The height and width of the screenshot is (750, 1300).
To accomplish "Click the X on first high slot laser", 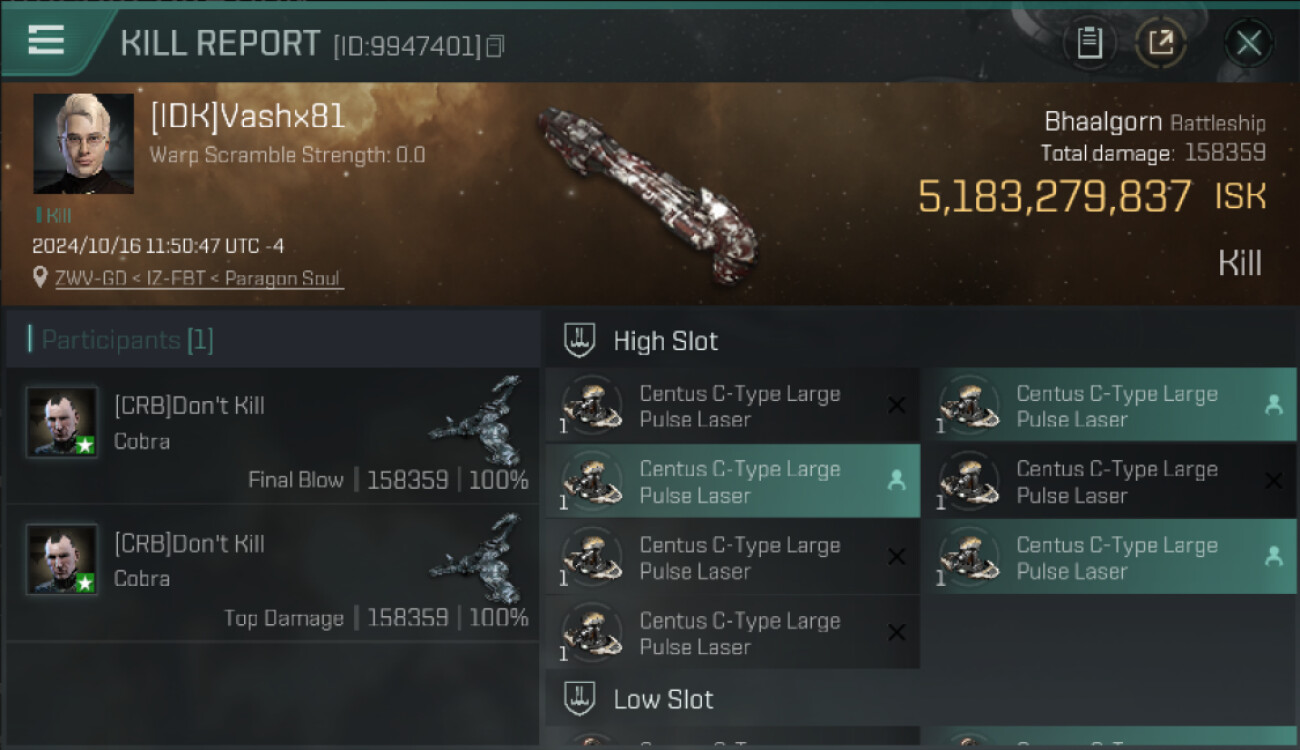I will [x=897, y=405].
